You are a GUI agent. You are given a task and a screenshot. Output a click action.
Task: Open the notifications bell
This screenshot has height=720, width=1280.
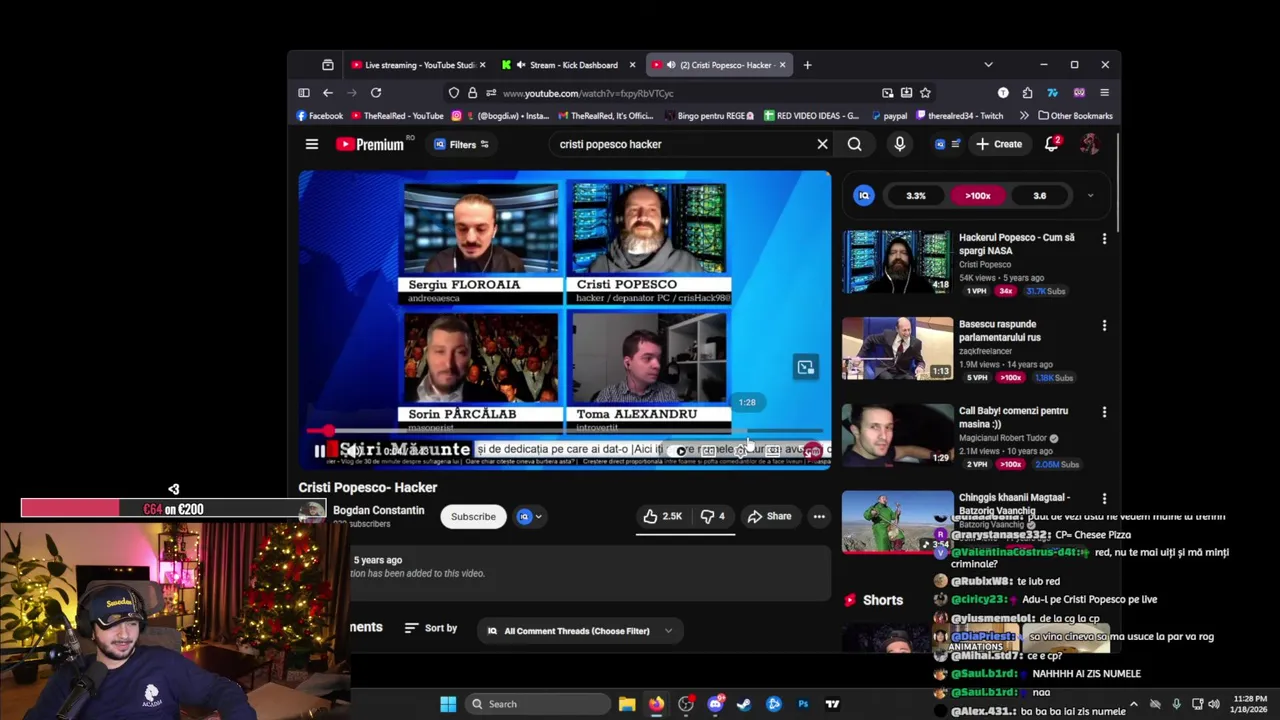click(1052, 144)
